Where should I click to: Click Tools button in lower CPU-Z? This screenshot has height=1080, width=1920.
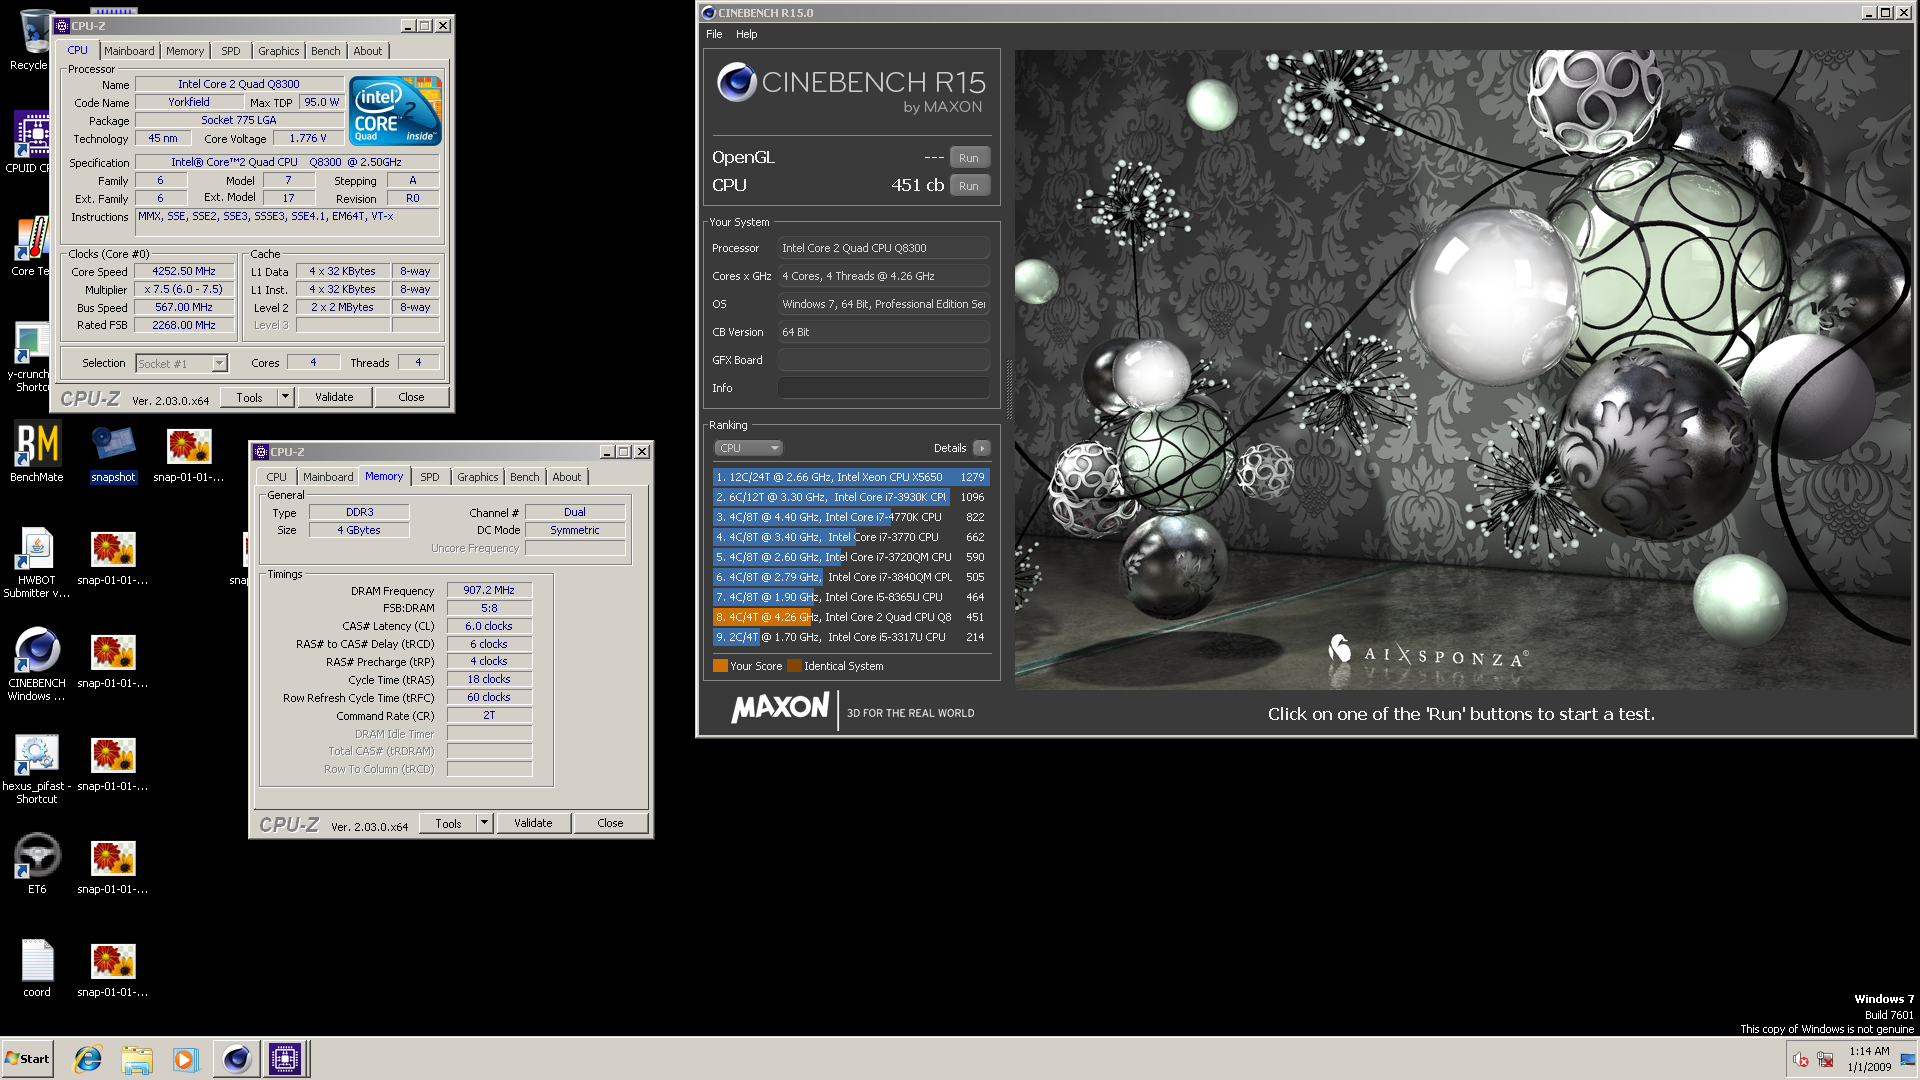point(448,823)
